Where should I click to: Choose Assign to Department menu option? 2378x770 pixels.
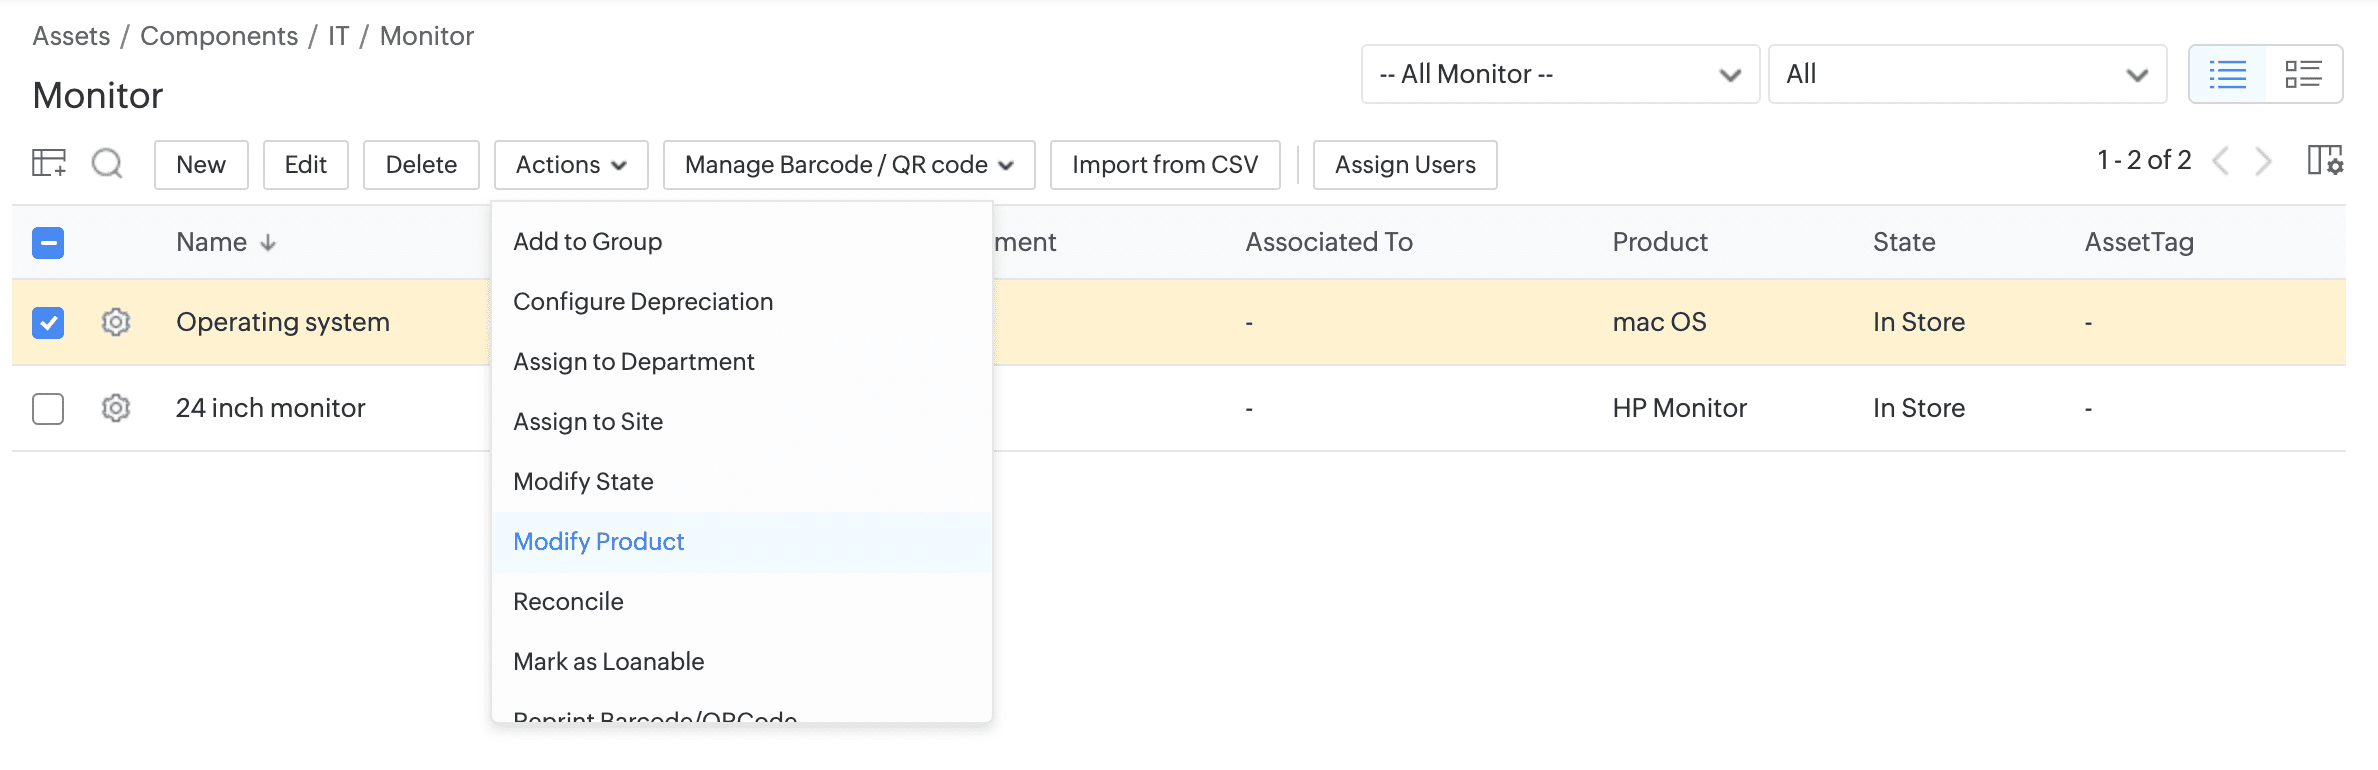[x=633, y=362]
